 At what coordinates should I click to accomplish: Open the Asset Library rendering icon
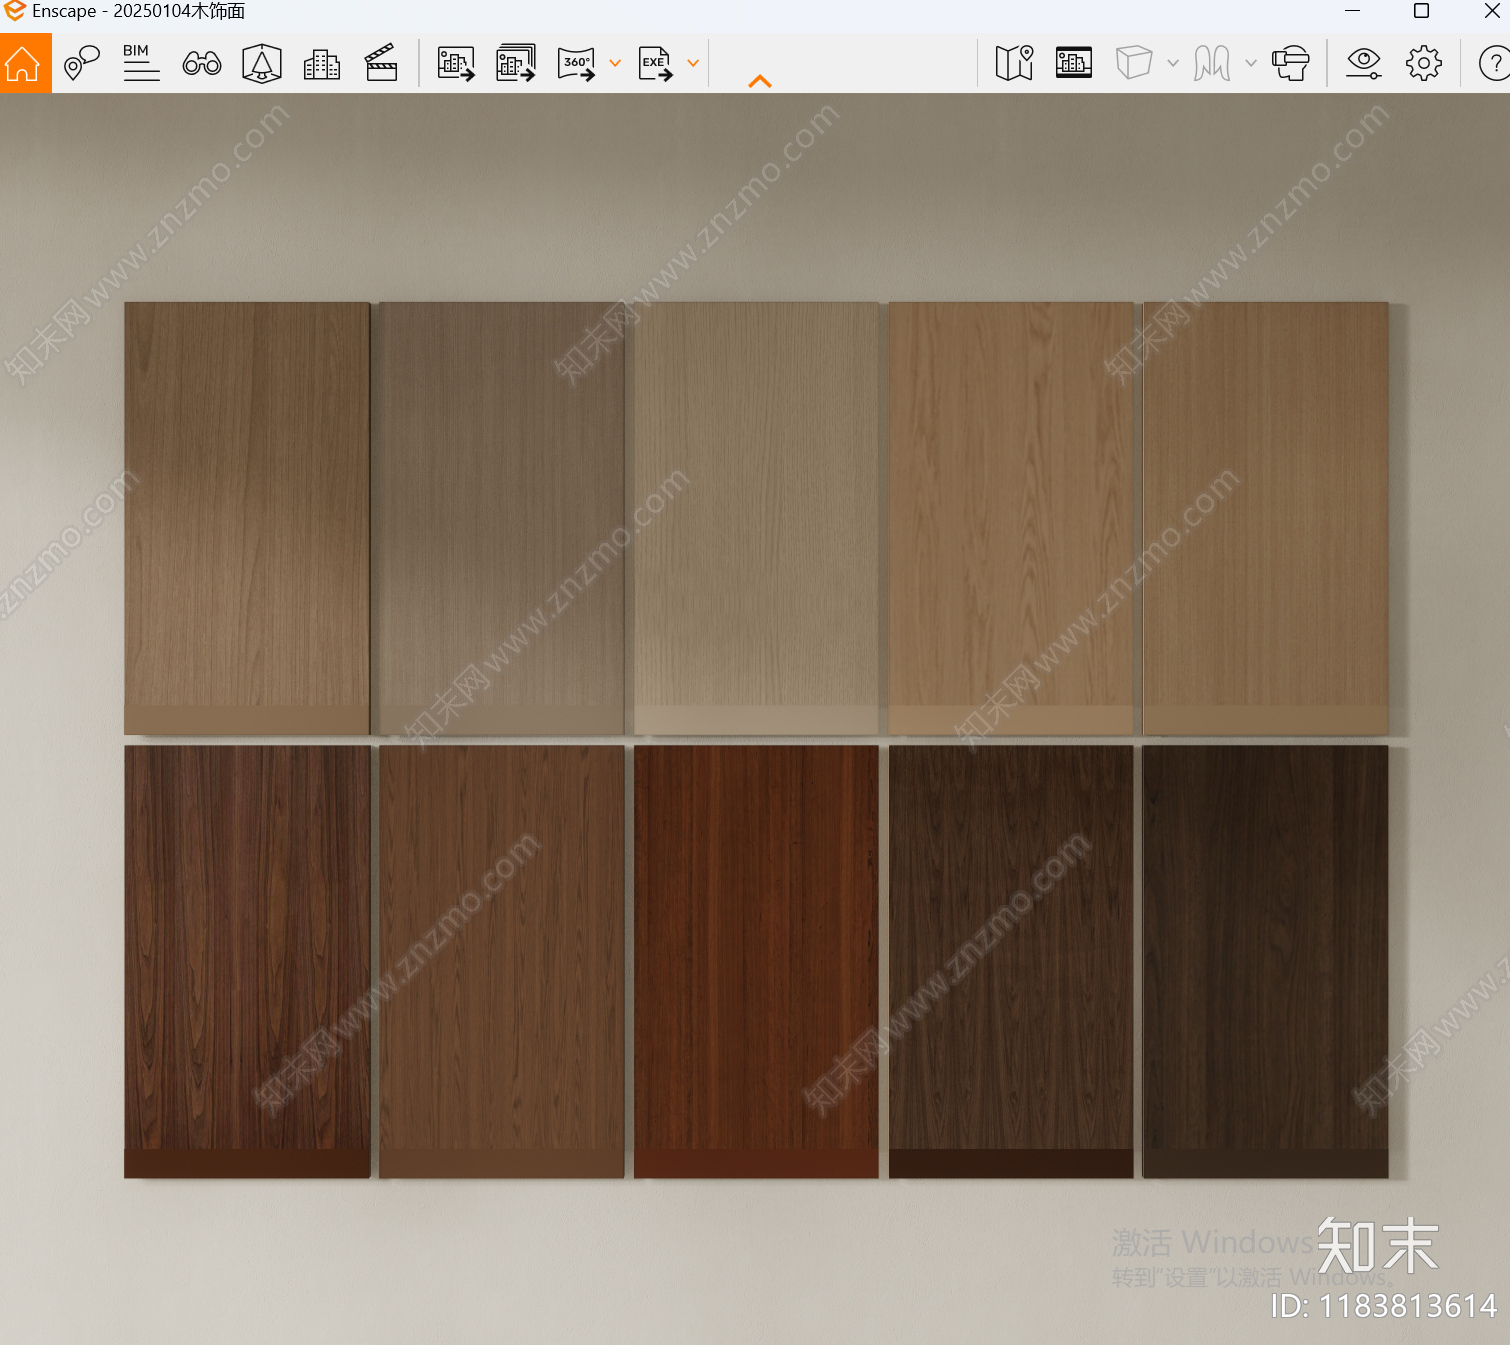pyautogui.click(x=1074, y=63)
